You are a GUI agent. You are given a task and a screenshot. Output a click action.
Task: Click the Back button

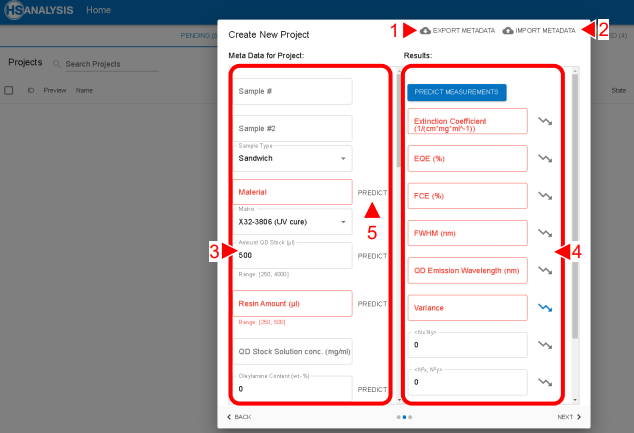pos(239,417)
